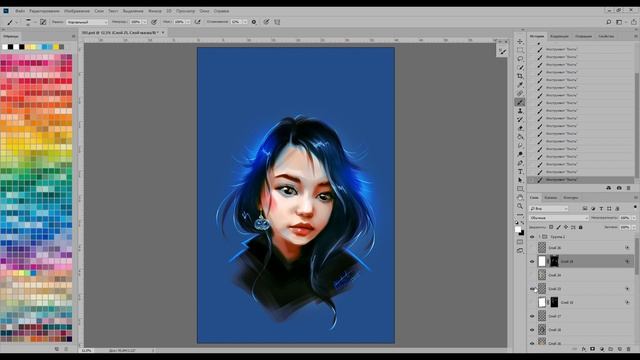Toggle lock all padlock icon
640x360 pixels.
(580, 227)
